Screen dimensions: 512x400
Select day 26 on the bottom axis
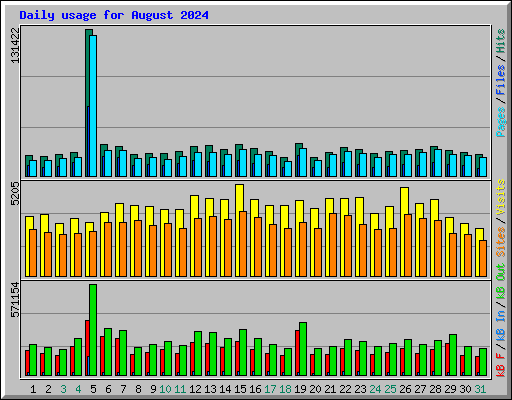coord(405,389)
